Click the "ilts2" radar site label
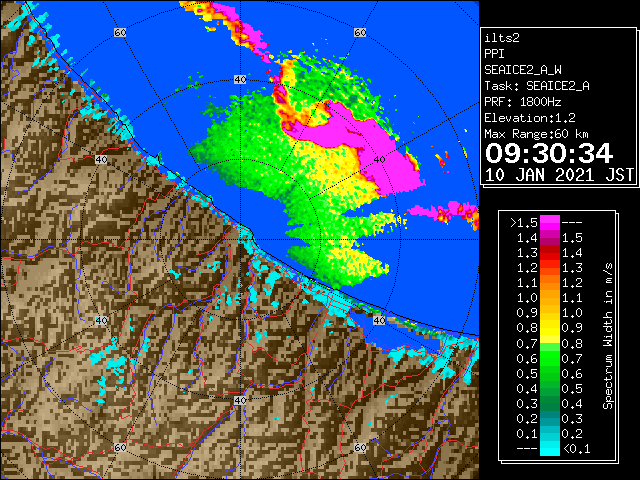The image size is (640, 480). [x=502, y=38]
